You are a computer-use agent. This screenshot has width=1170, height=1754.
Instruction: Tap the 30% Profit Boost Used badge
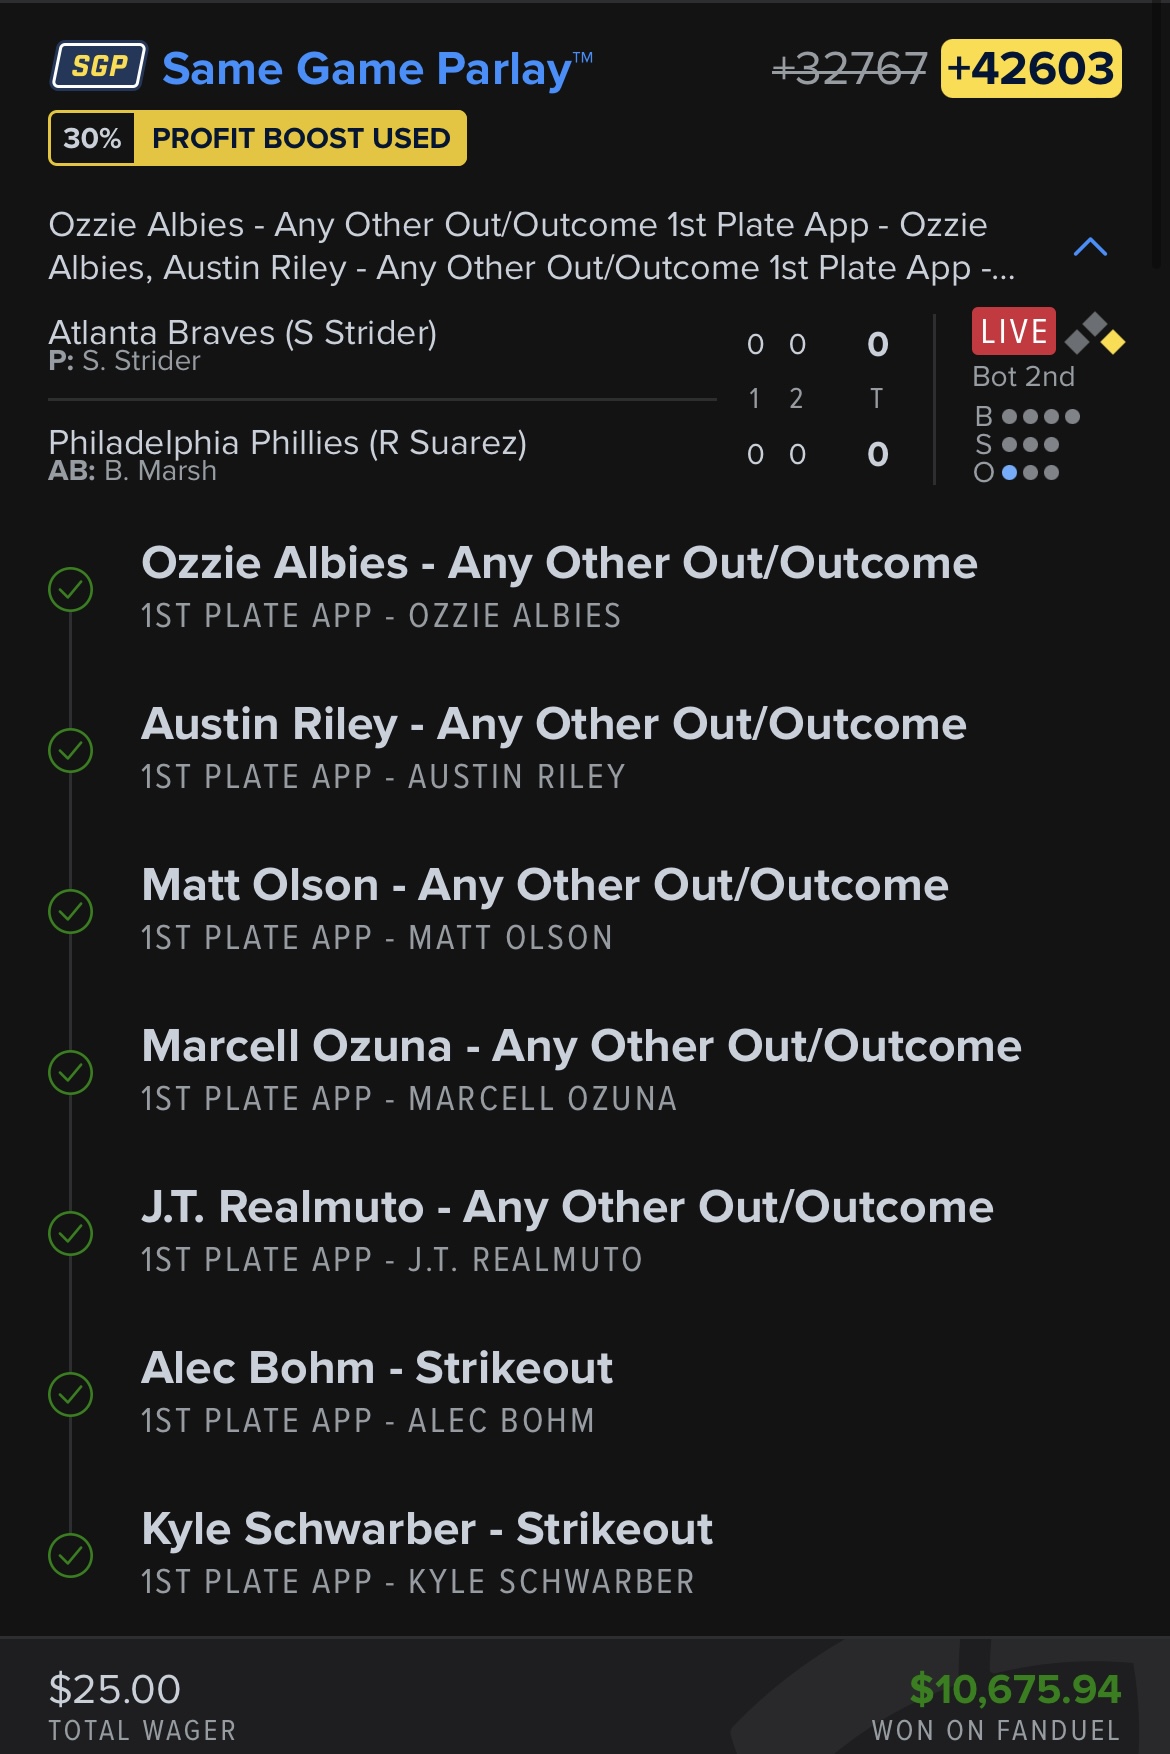coord(258,138)
